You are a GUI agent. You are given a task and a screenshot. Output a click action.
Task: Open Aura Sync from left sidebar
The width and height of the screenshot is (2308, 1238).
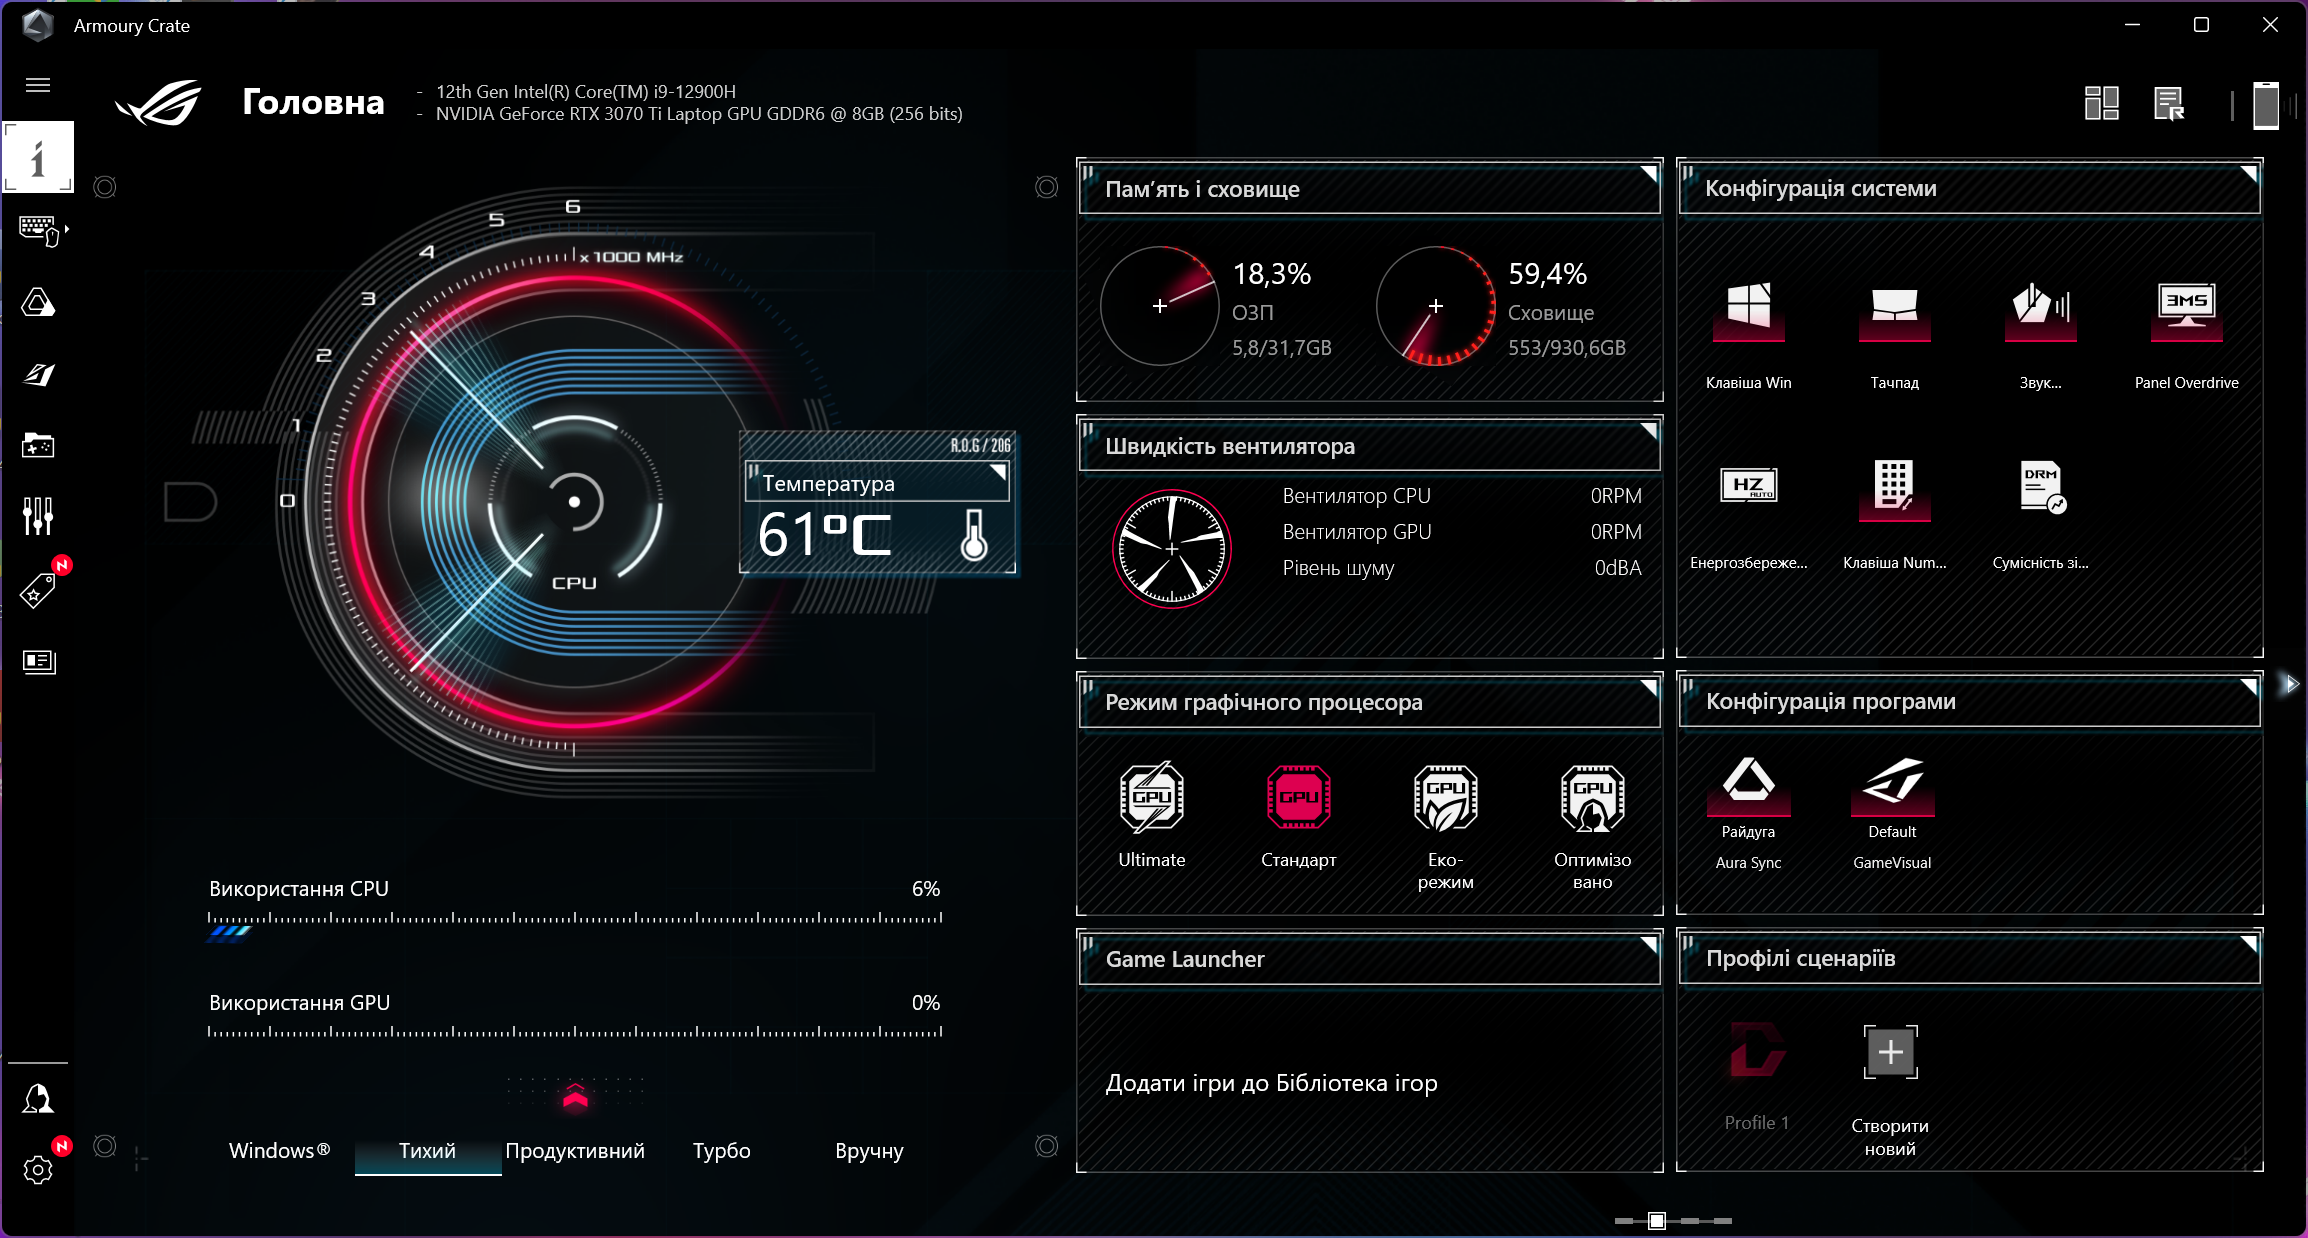[x=38, y=303]
